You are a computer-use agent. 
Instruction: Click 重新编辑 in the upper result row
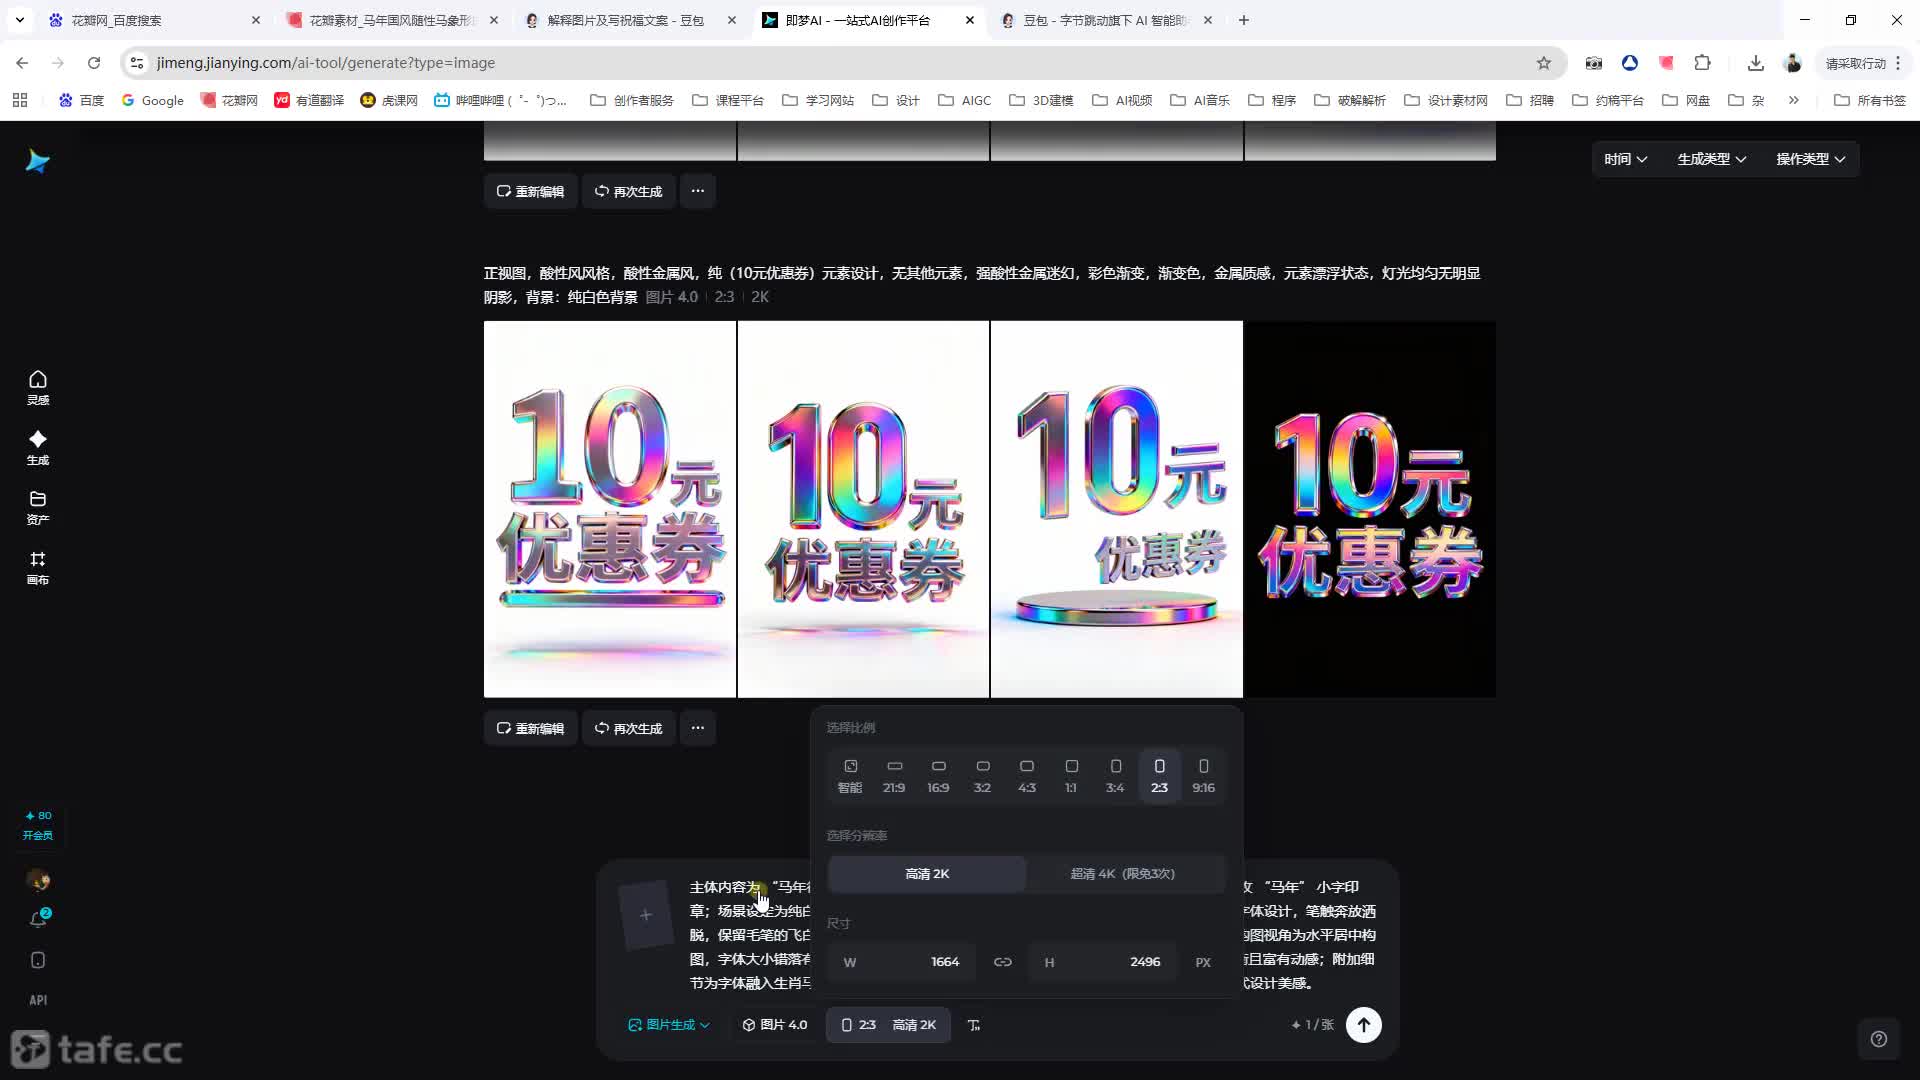click(x=530, y=191)
